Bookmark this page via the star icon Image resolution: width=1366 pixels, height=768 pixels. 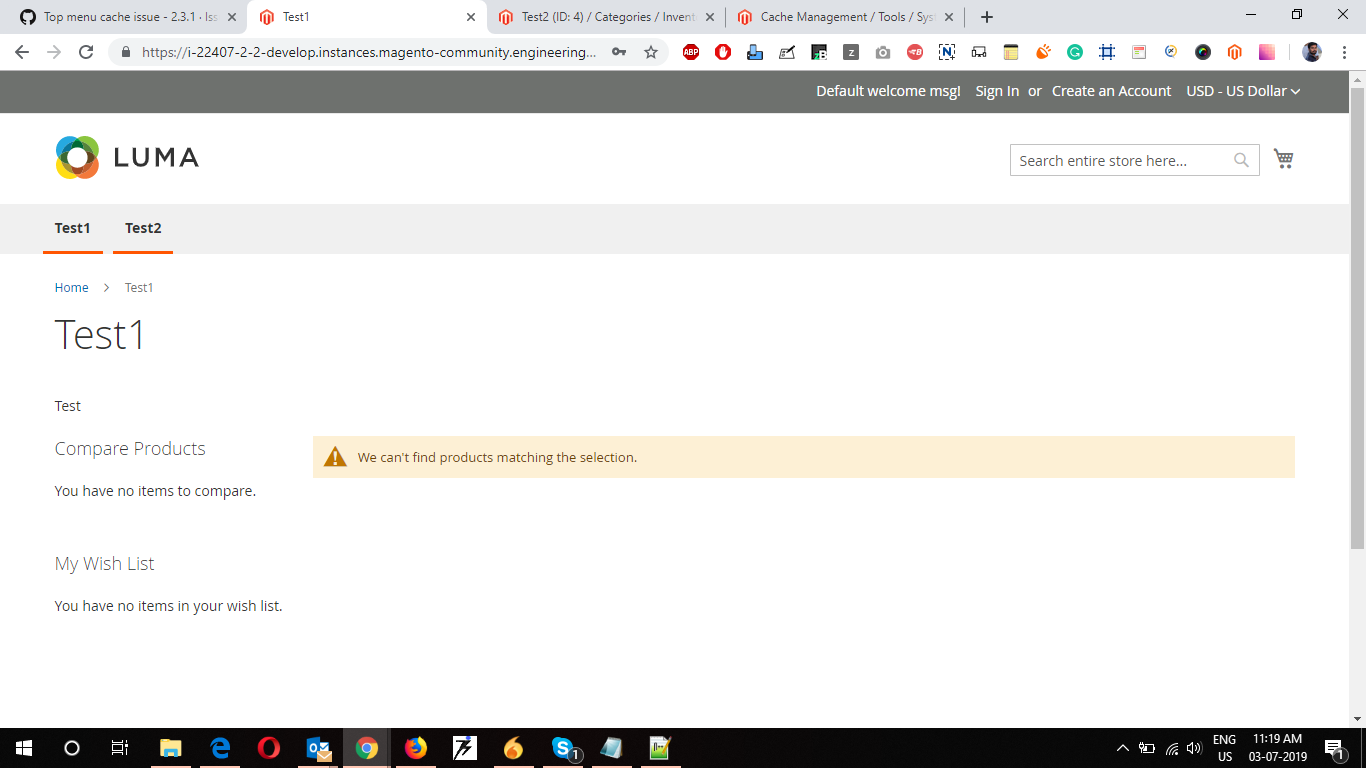(x=651, y=52)
